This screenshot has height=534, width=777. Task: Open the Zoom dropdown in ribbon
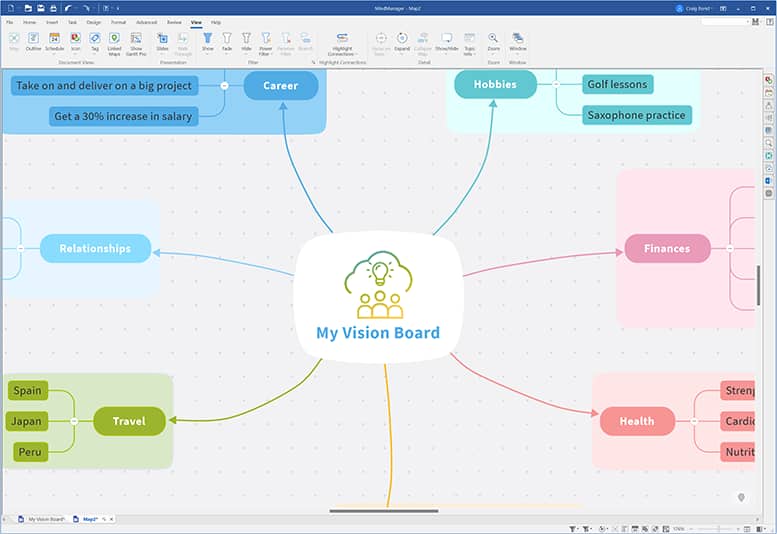click(493, 42)
